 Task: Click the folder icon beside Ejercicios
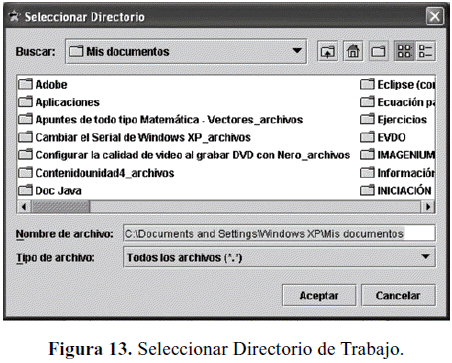(367, 119)
